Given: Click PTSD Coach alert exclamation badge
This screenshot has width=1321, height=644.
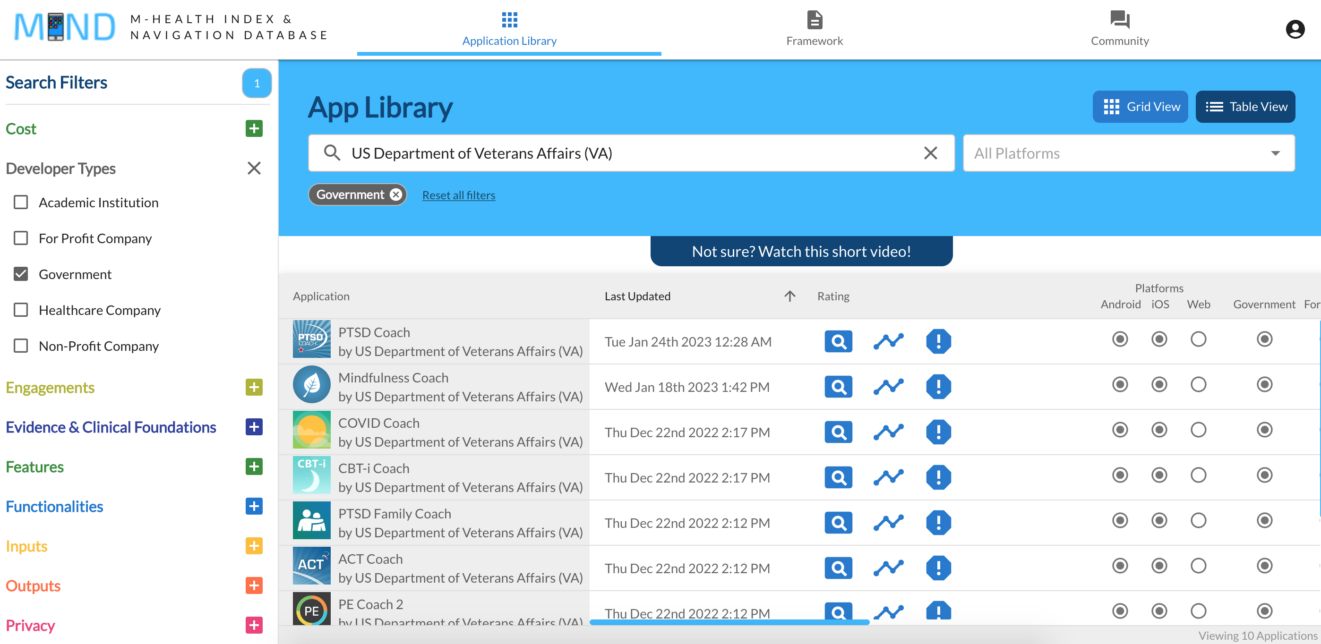Looking at the screenshot, I should [x=938, y=342].
